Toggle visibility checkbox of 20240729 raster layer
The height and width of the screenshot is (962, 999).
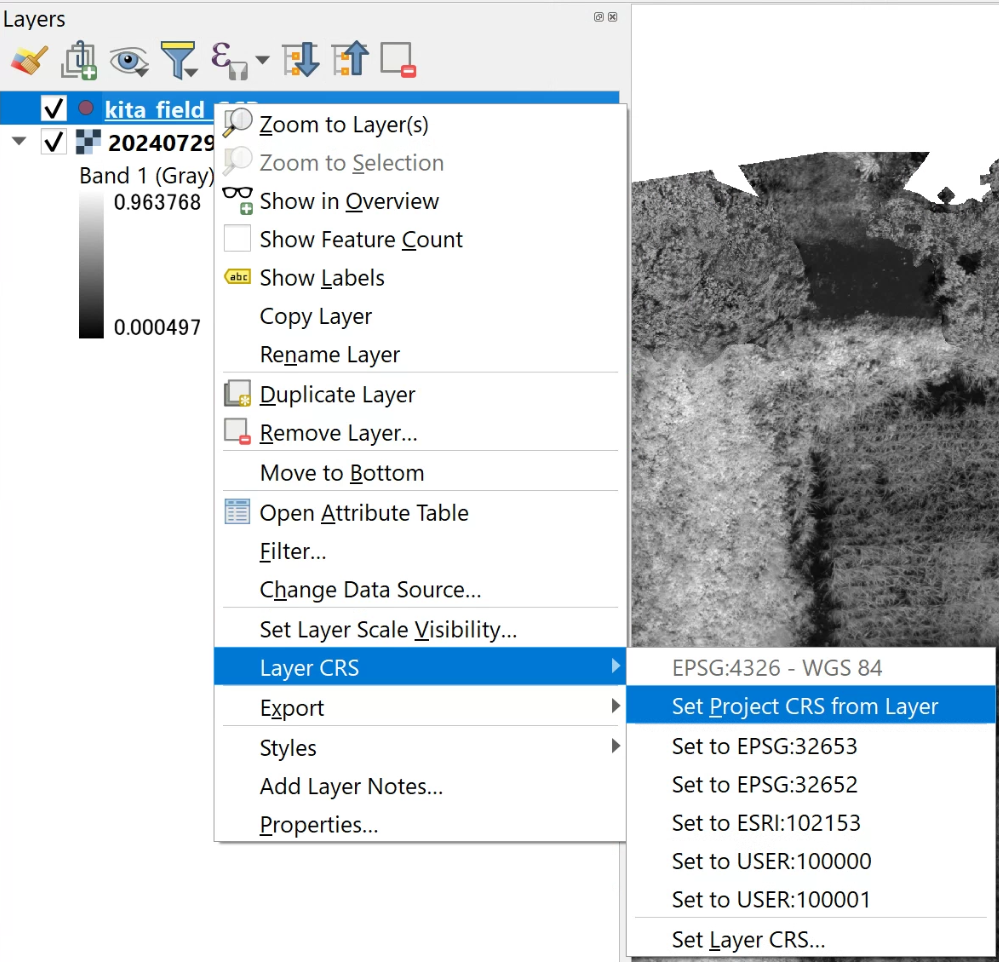(54, 141)
